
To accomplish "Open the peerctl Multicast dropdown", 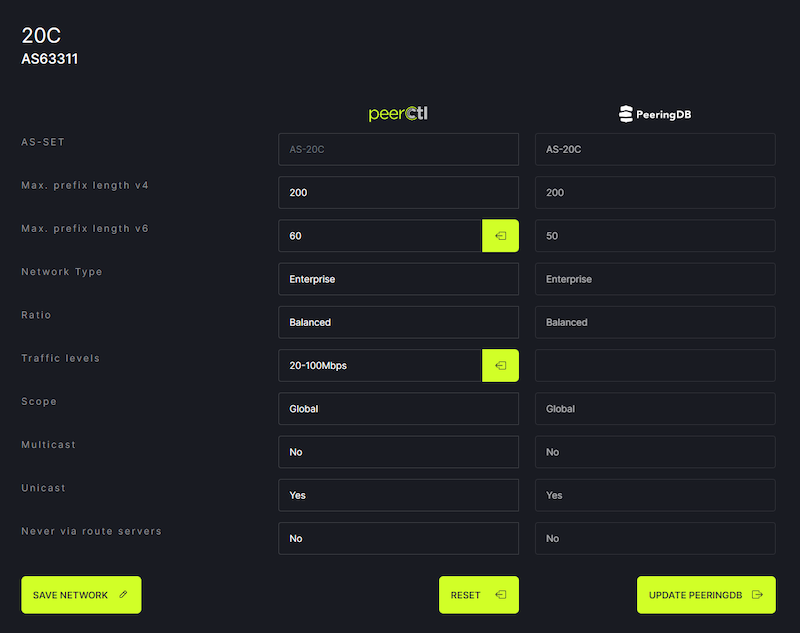I will point(398,452).
